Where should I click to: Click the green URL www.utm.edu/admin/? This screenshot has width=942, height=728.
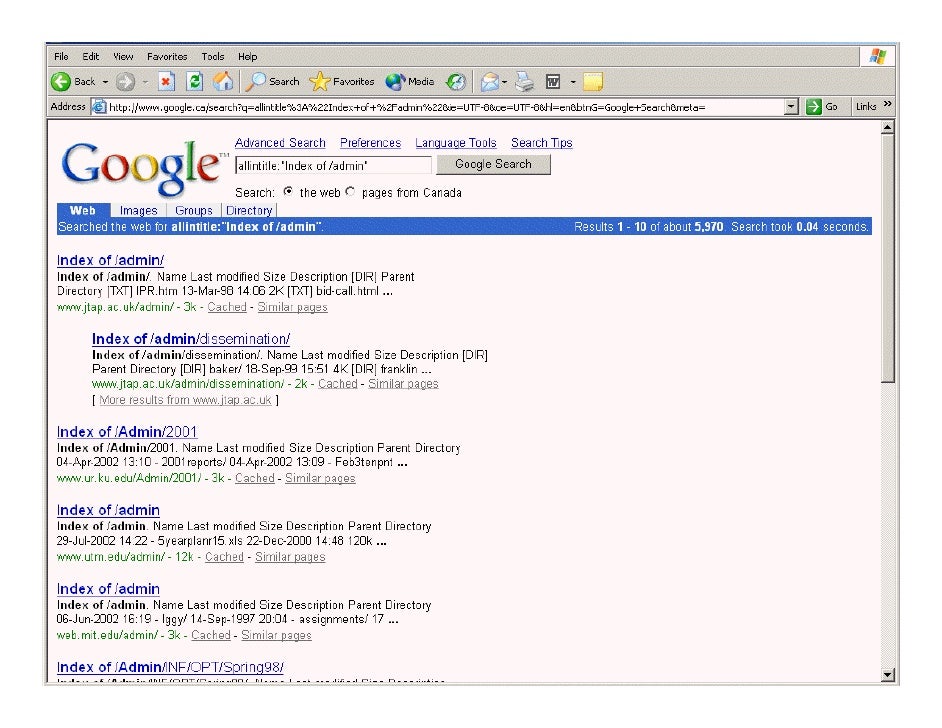click(x=111, y=557)
